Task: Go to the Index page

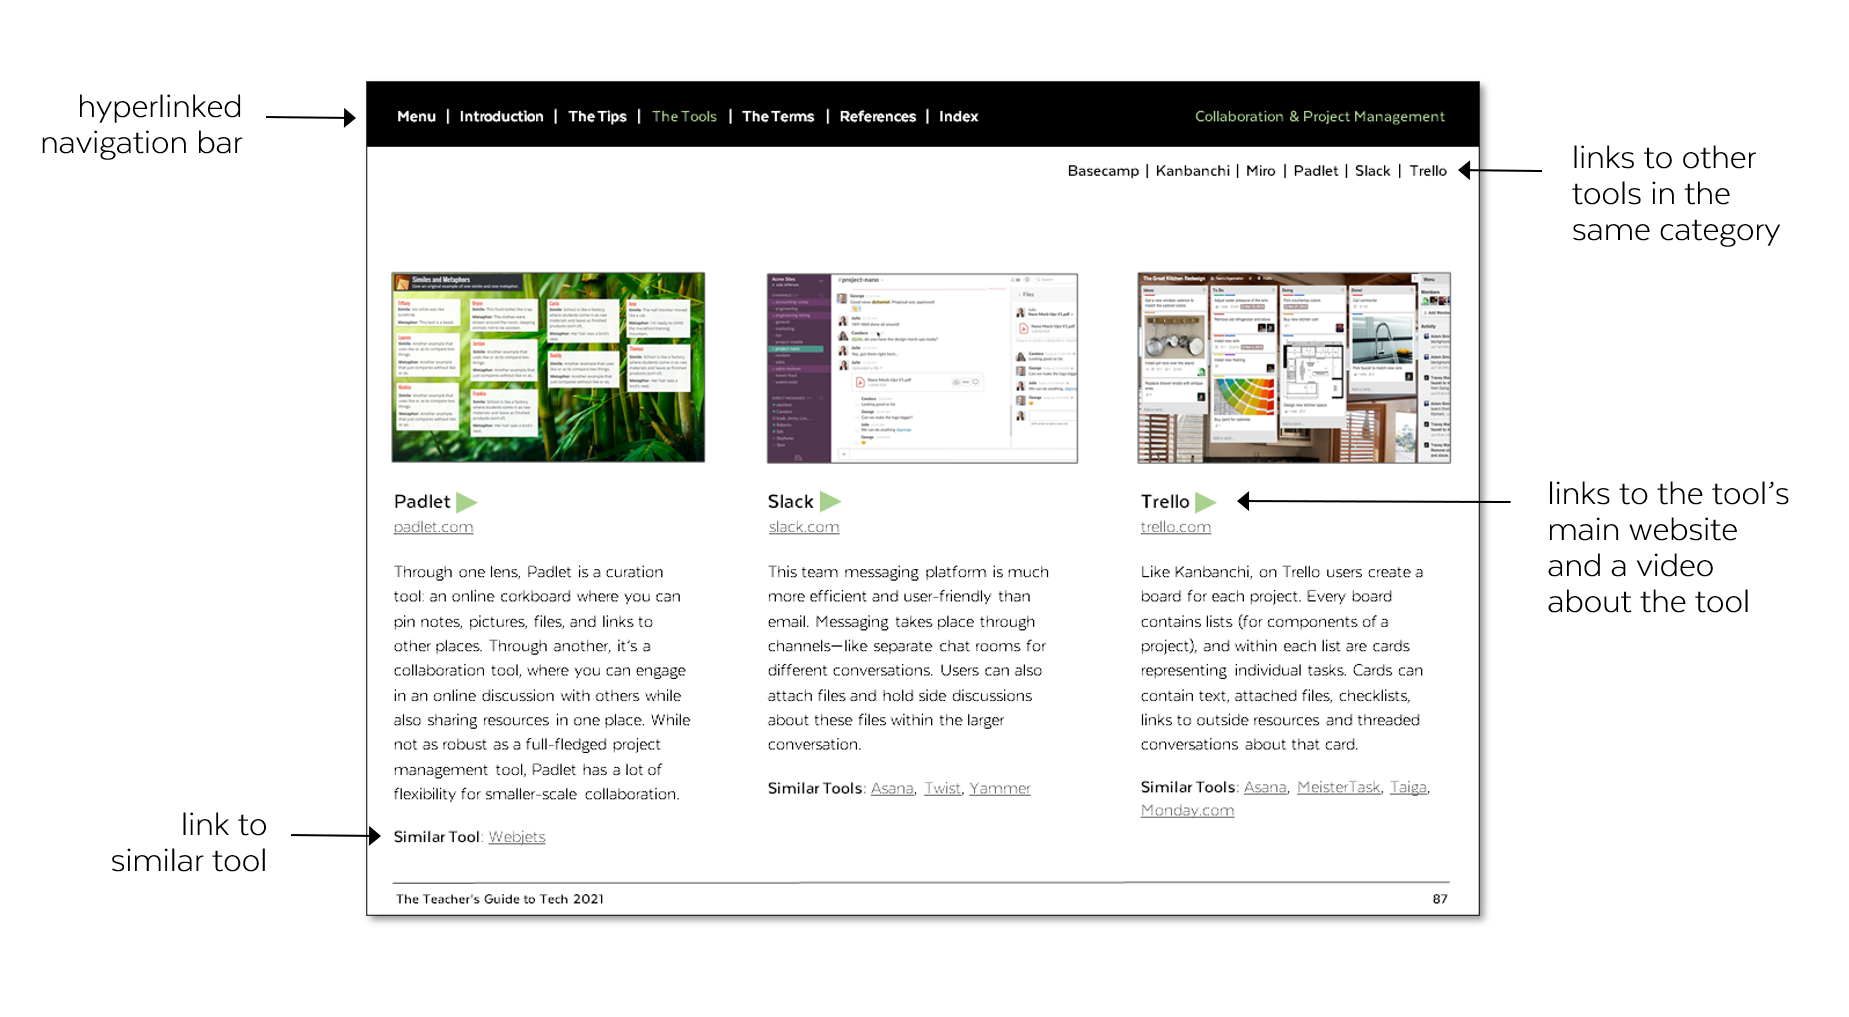Action: point(958,116)
